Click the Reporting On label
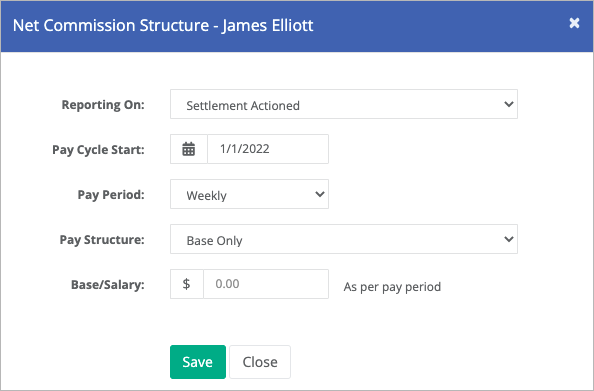 (103, 105)
